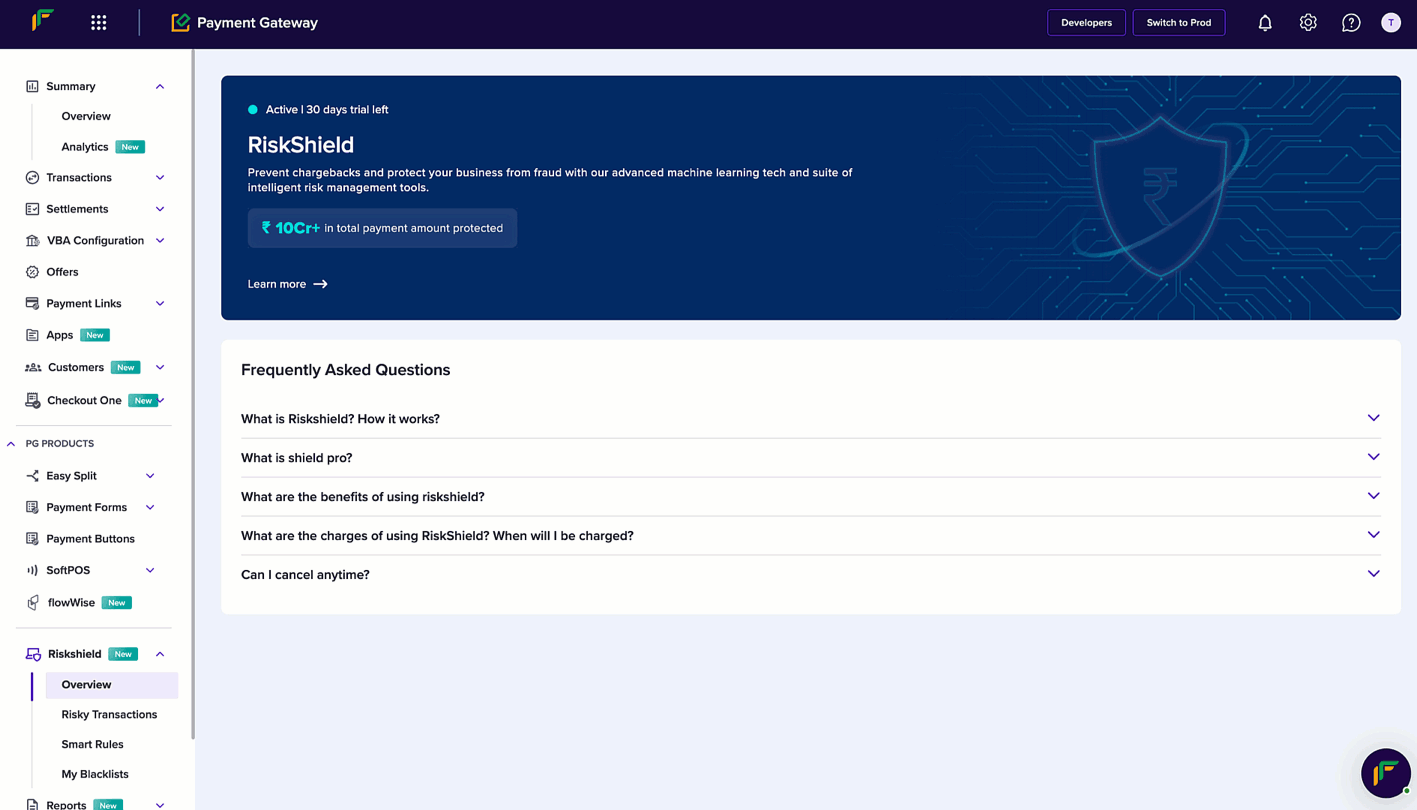
Task: Click the SoftPOS signal icon
Action: [x=32, y=570]
